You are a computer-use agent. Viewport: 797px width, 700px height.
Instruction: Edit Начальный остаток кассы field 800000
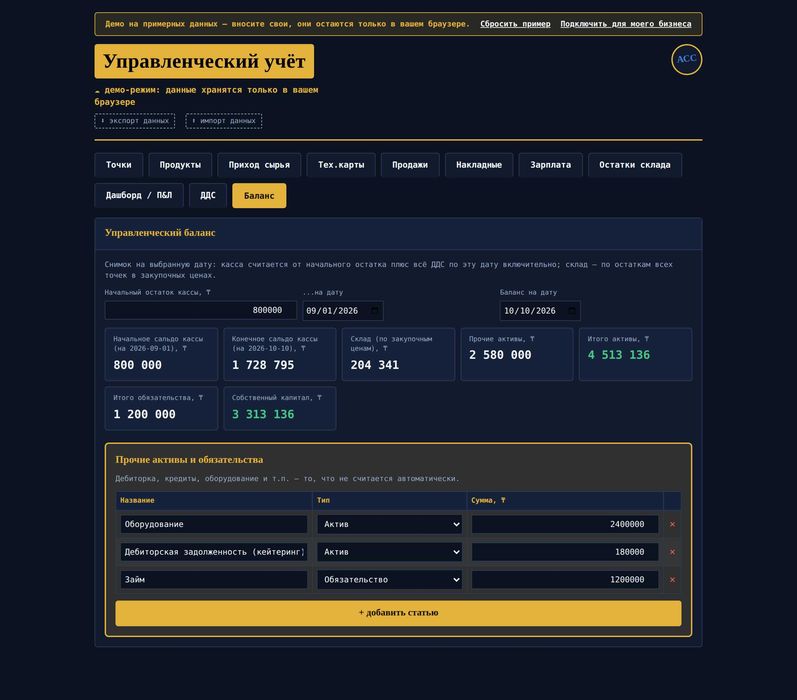200,310
